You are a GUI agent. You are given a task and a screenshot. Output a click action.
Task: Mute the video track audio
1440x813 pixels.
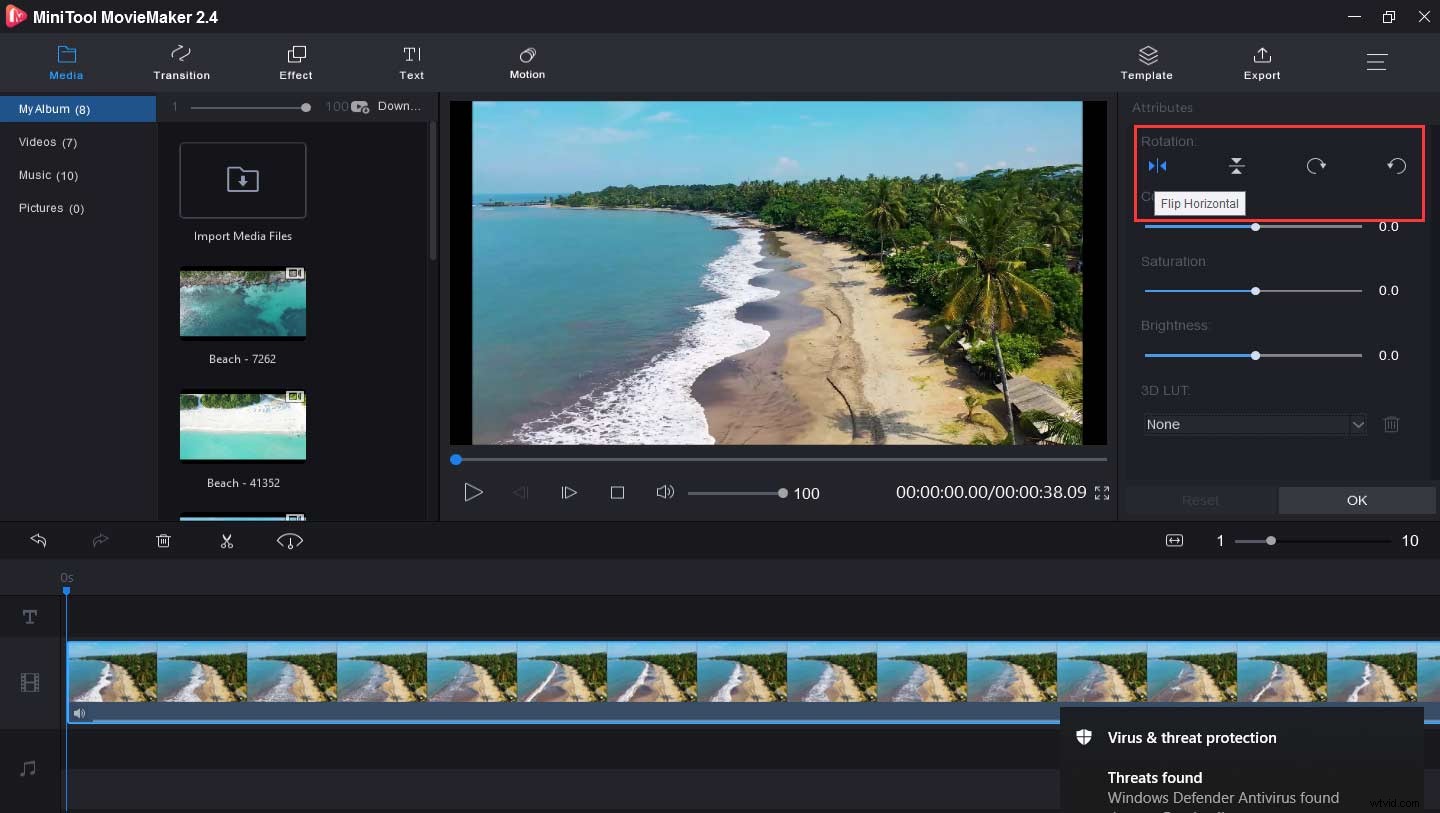79,713
